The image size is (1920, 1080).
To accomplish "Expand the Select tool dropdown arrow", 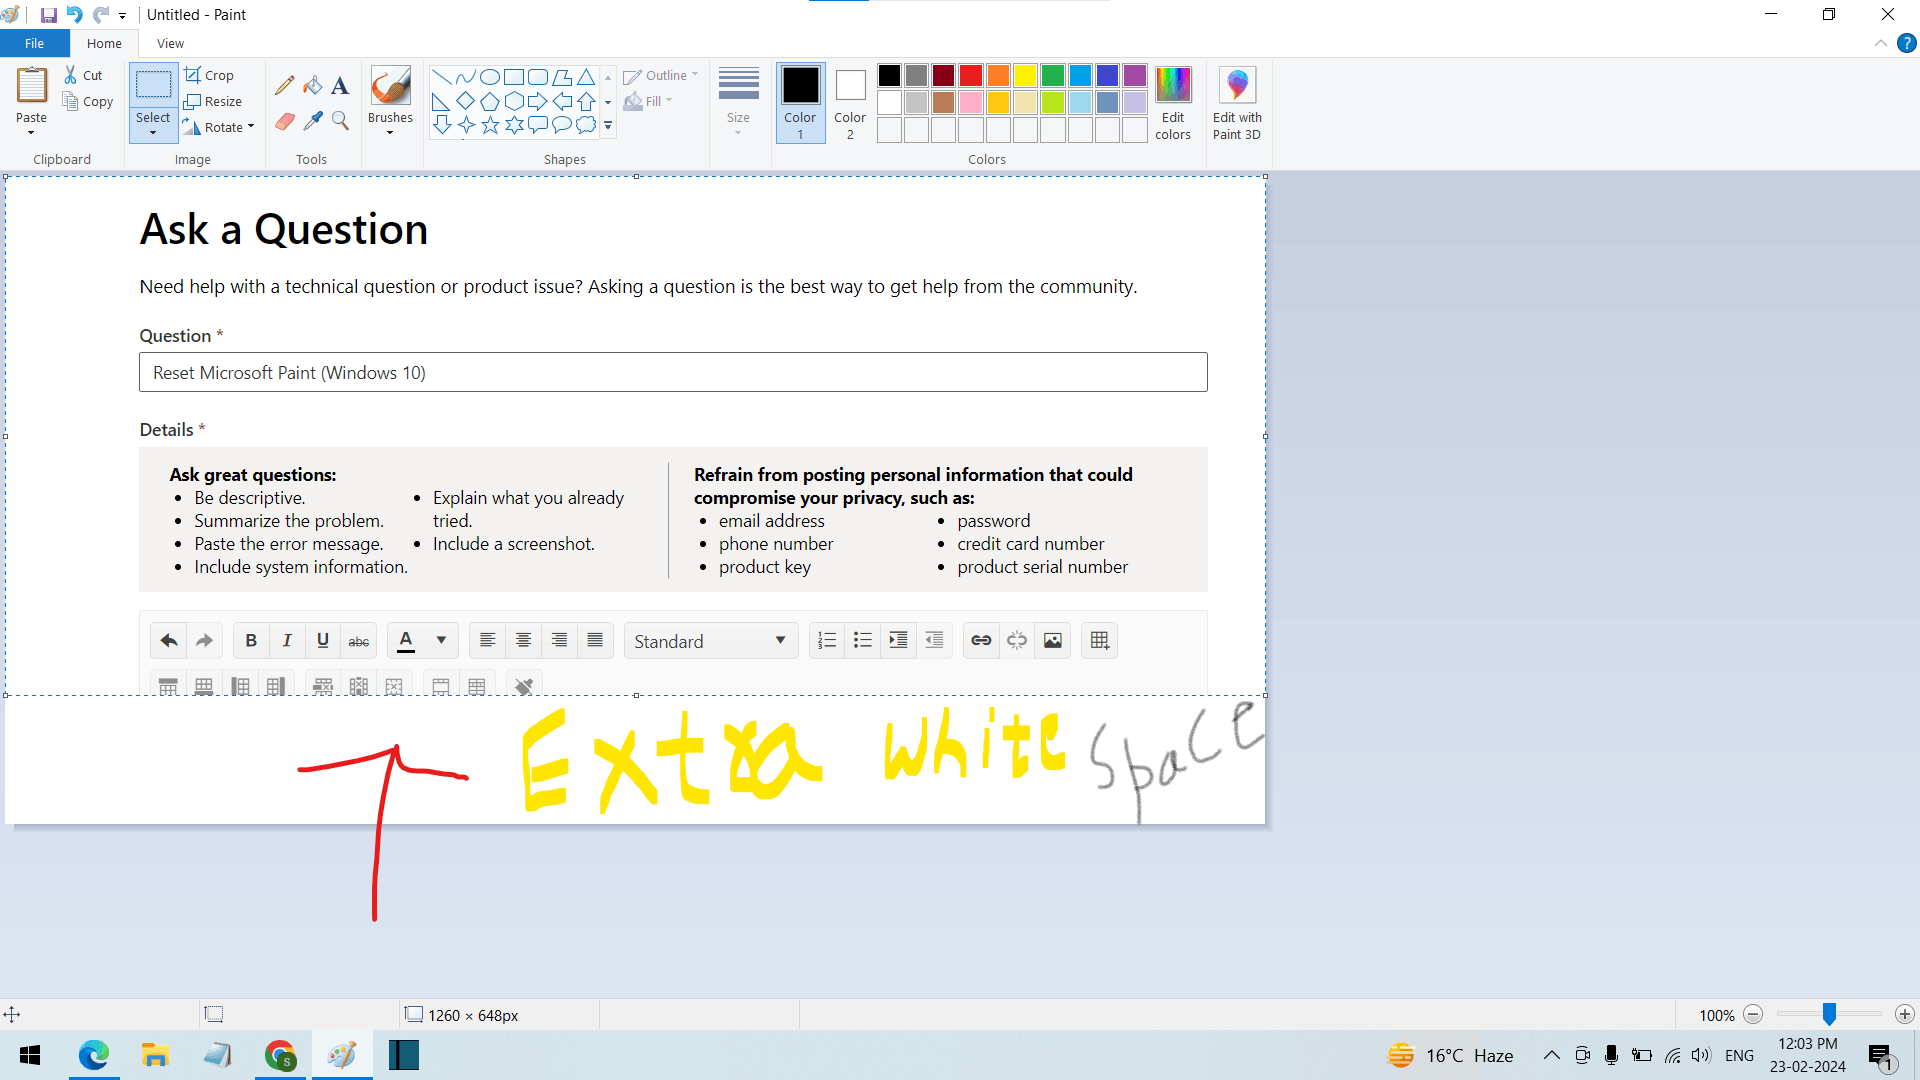I will tap(153, 131).
